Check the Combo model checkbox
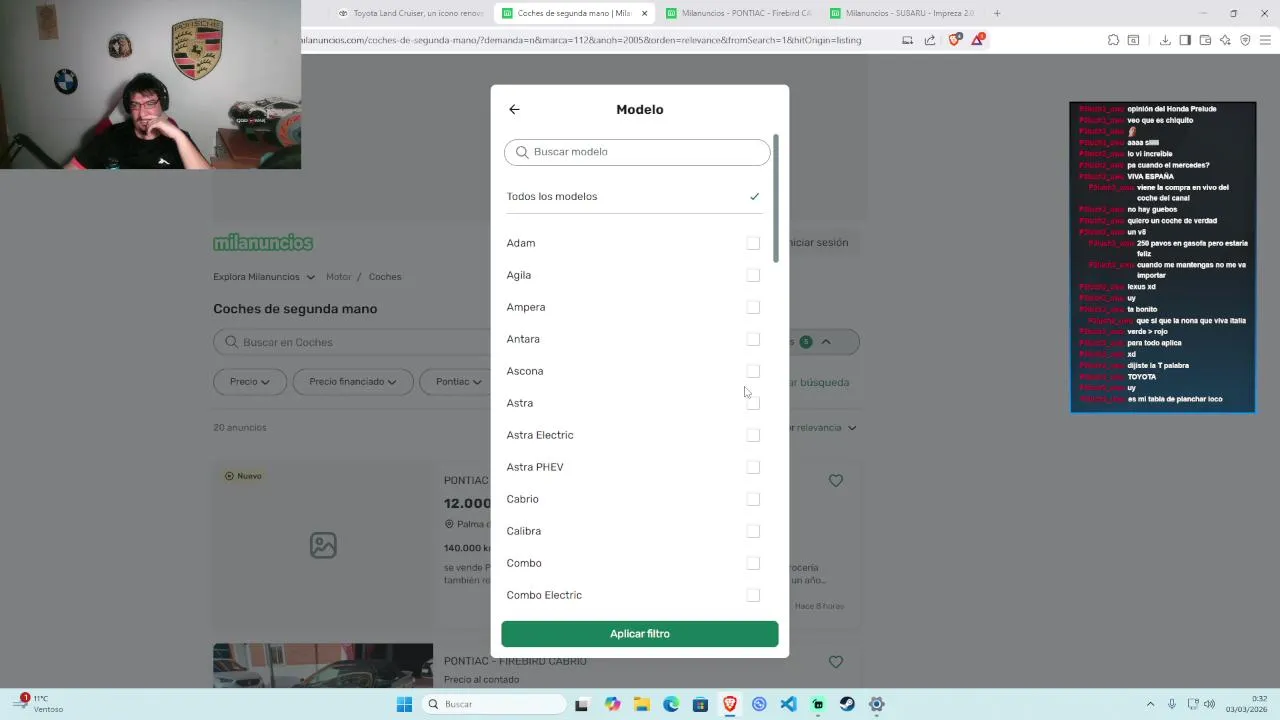The width and height of the screenshot is (1280, 720). 753,563
